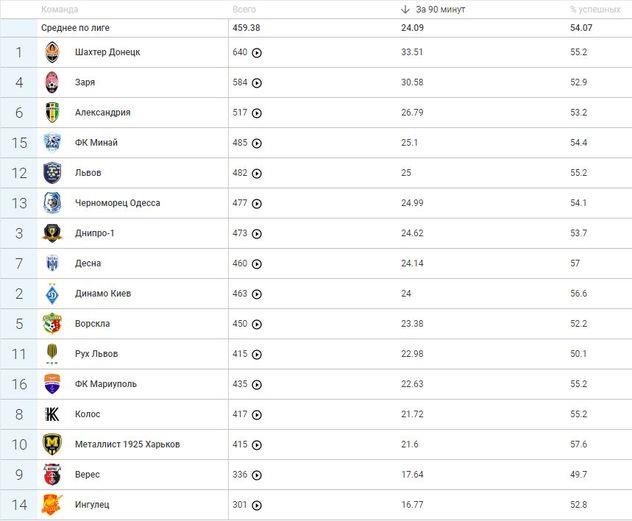Viewport: 632px width, 521px height.
Task: Sort table by Всего column header
Action: (243, 9)
